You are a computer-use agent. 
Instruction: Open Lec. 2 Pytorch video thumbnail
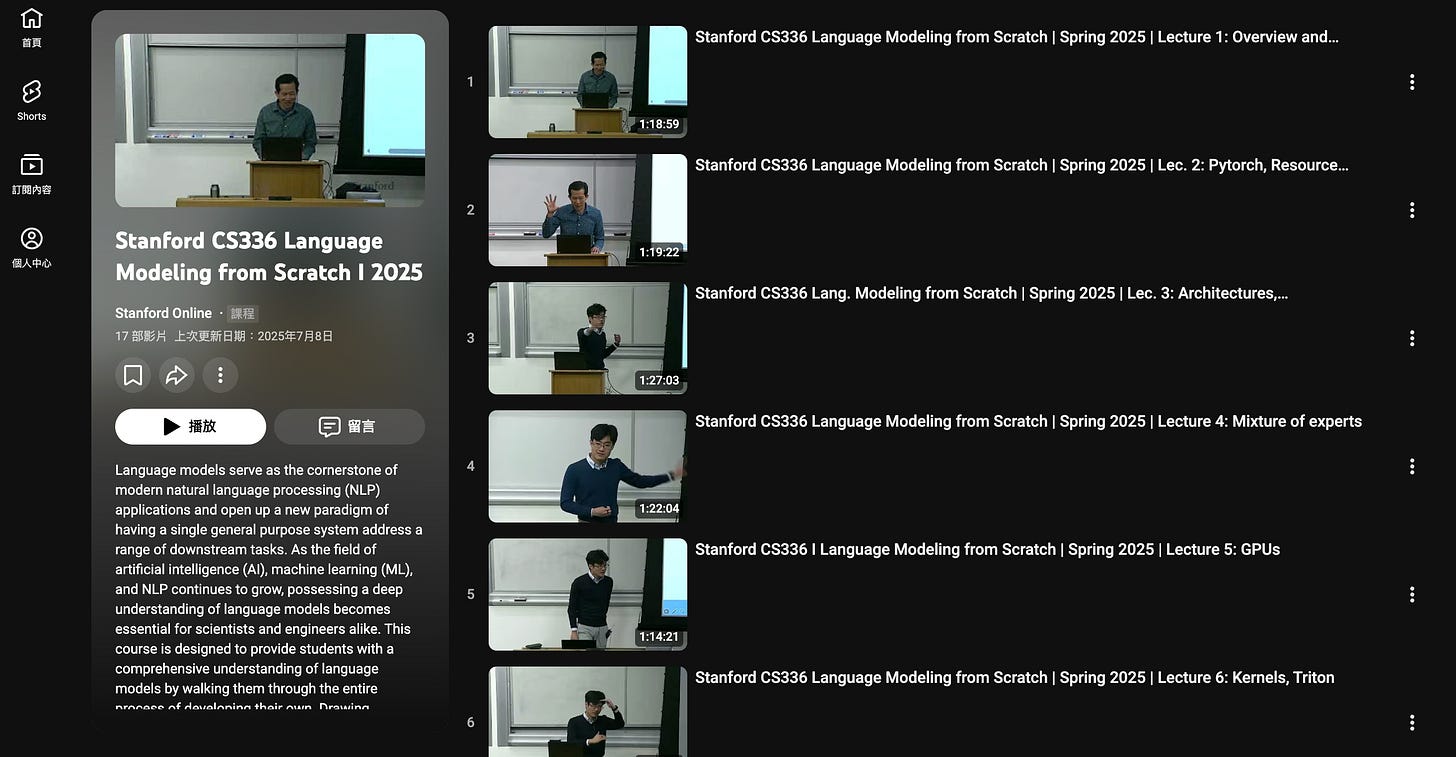[x=588, y=210]
